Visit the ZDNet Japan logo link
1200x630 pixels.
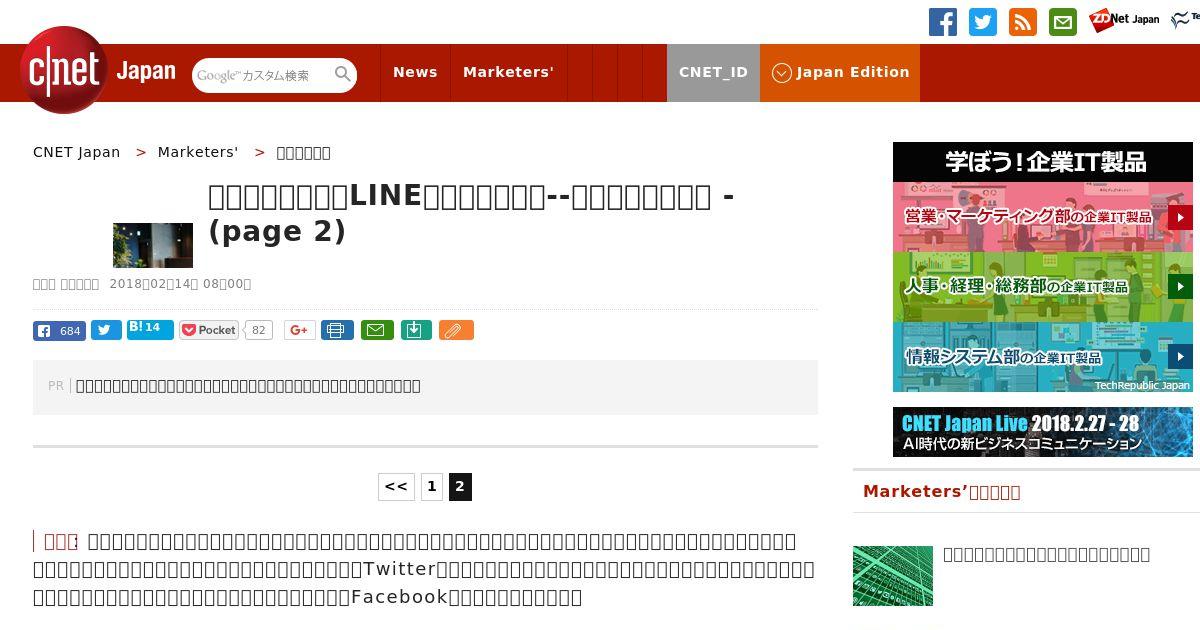[1124, 19]
